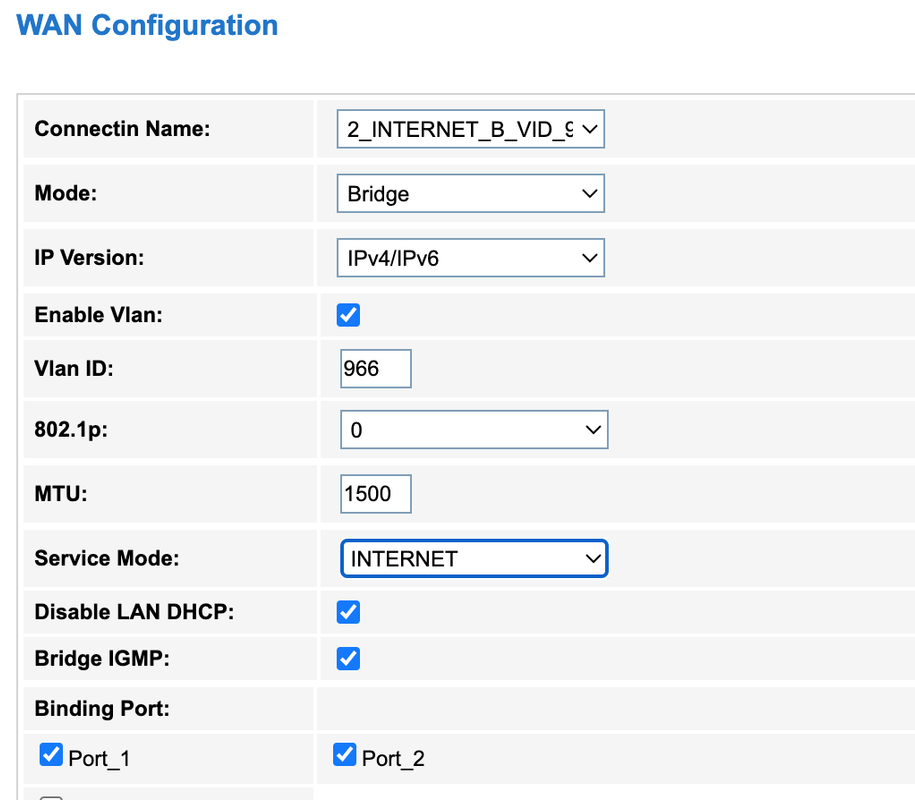Click the Connectin Name label
The image size is (915, 800).
click(x=122, y=129)
